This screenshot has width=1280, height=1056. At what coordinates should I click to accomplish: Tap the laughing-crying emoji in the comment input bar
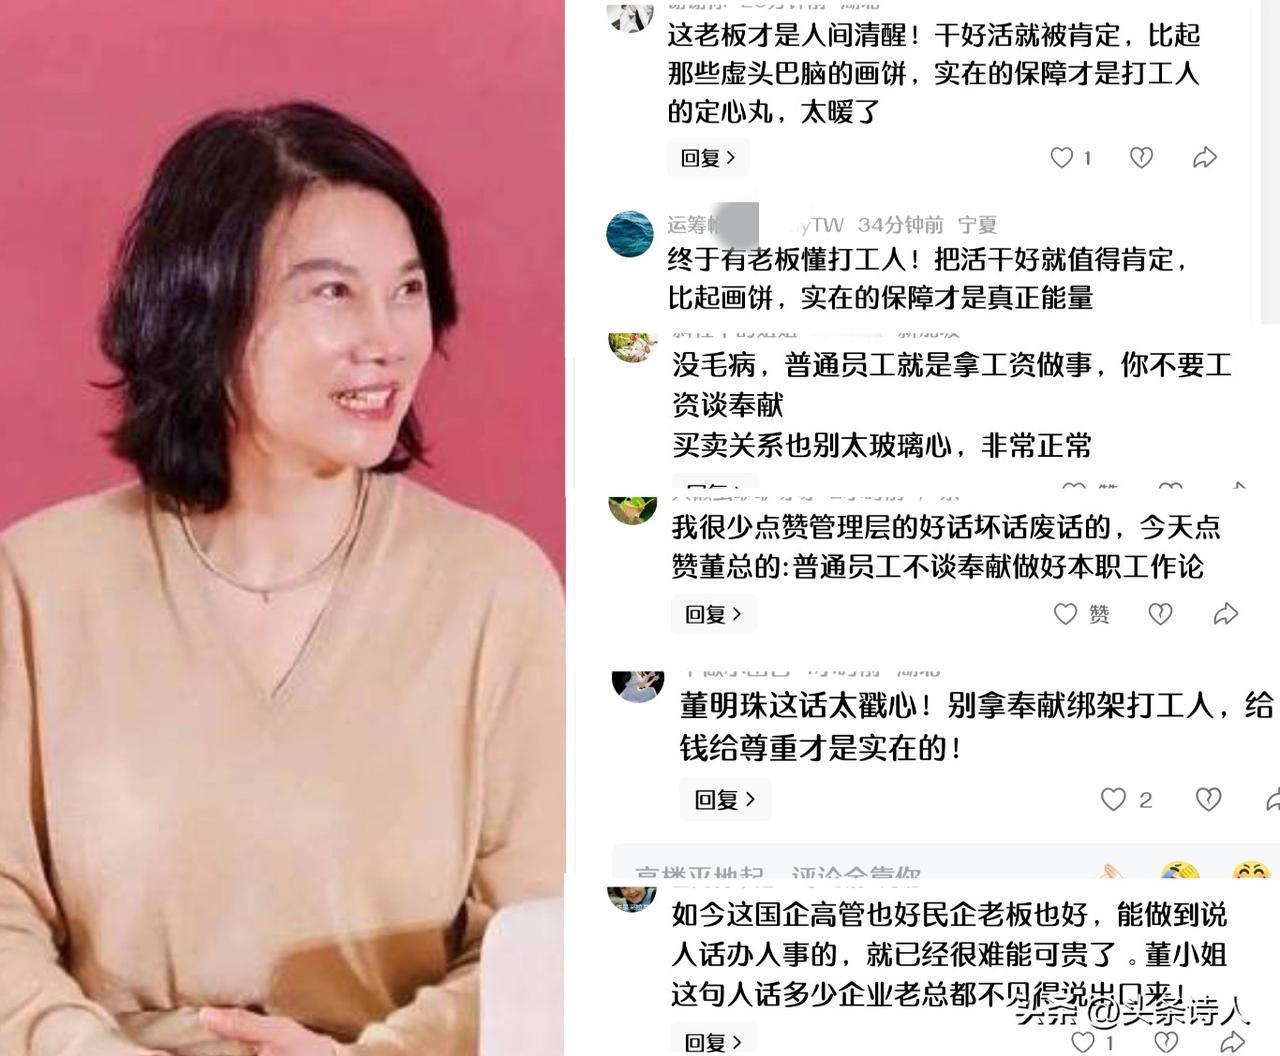[x=1180, y=873]
